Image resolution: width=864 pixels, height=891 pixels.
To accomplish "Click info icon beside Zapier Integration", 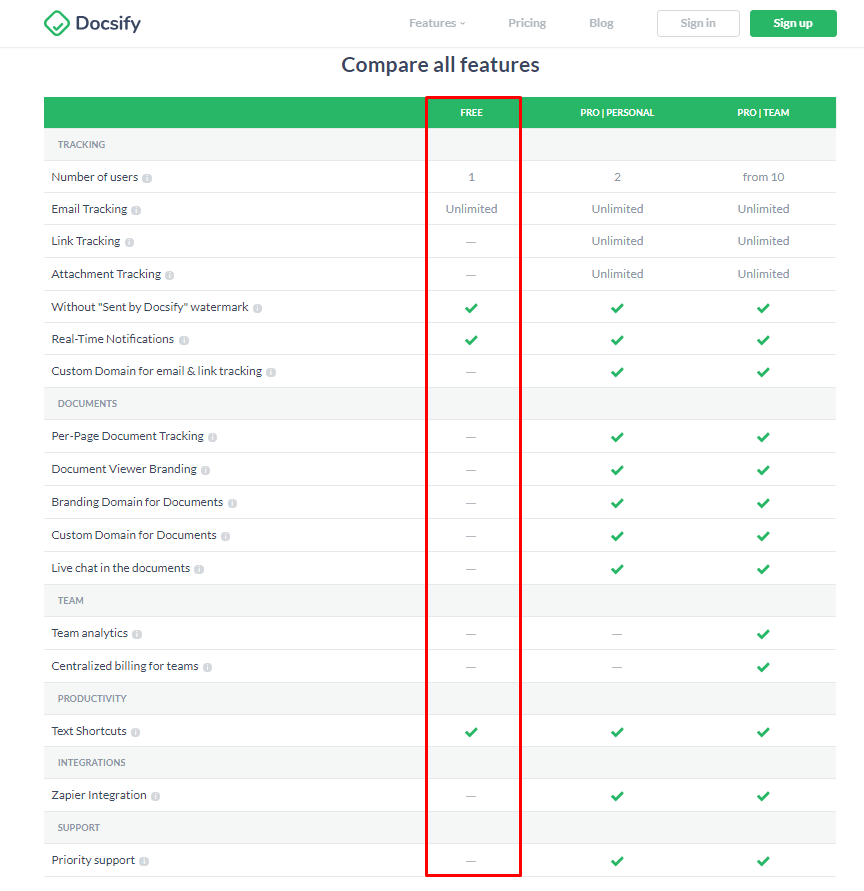I will (155, 797).
